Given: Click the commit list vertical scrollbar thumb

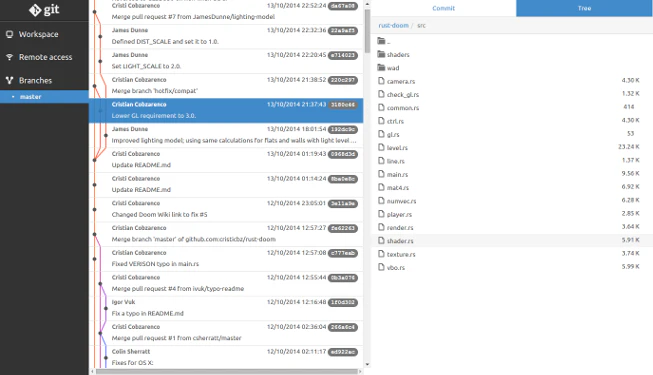Looking at the screenshot, I should click(367, 31).
